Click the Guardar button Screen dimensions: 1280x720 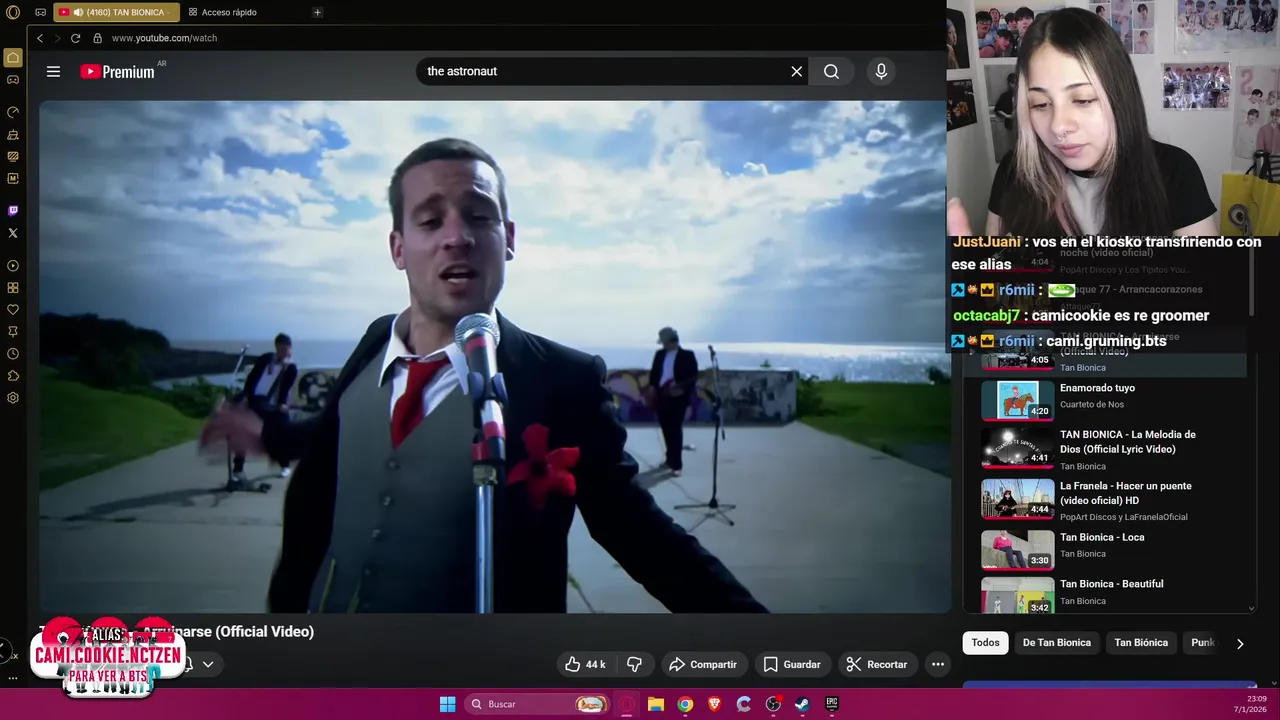792,664
